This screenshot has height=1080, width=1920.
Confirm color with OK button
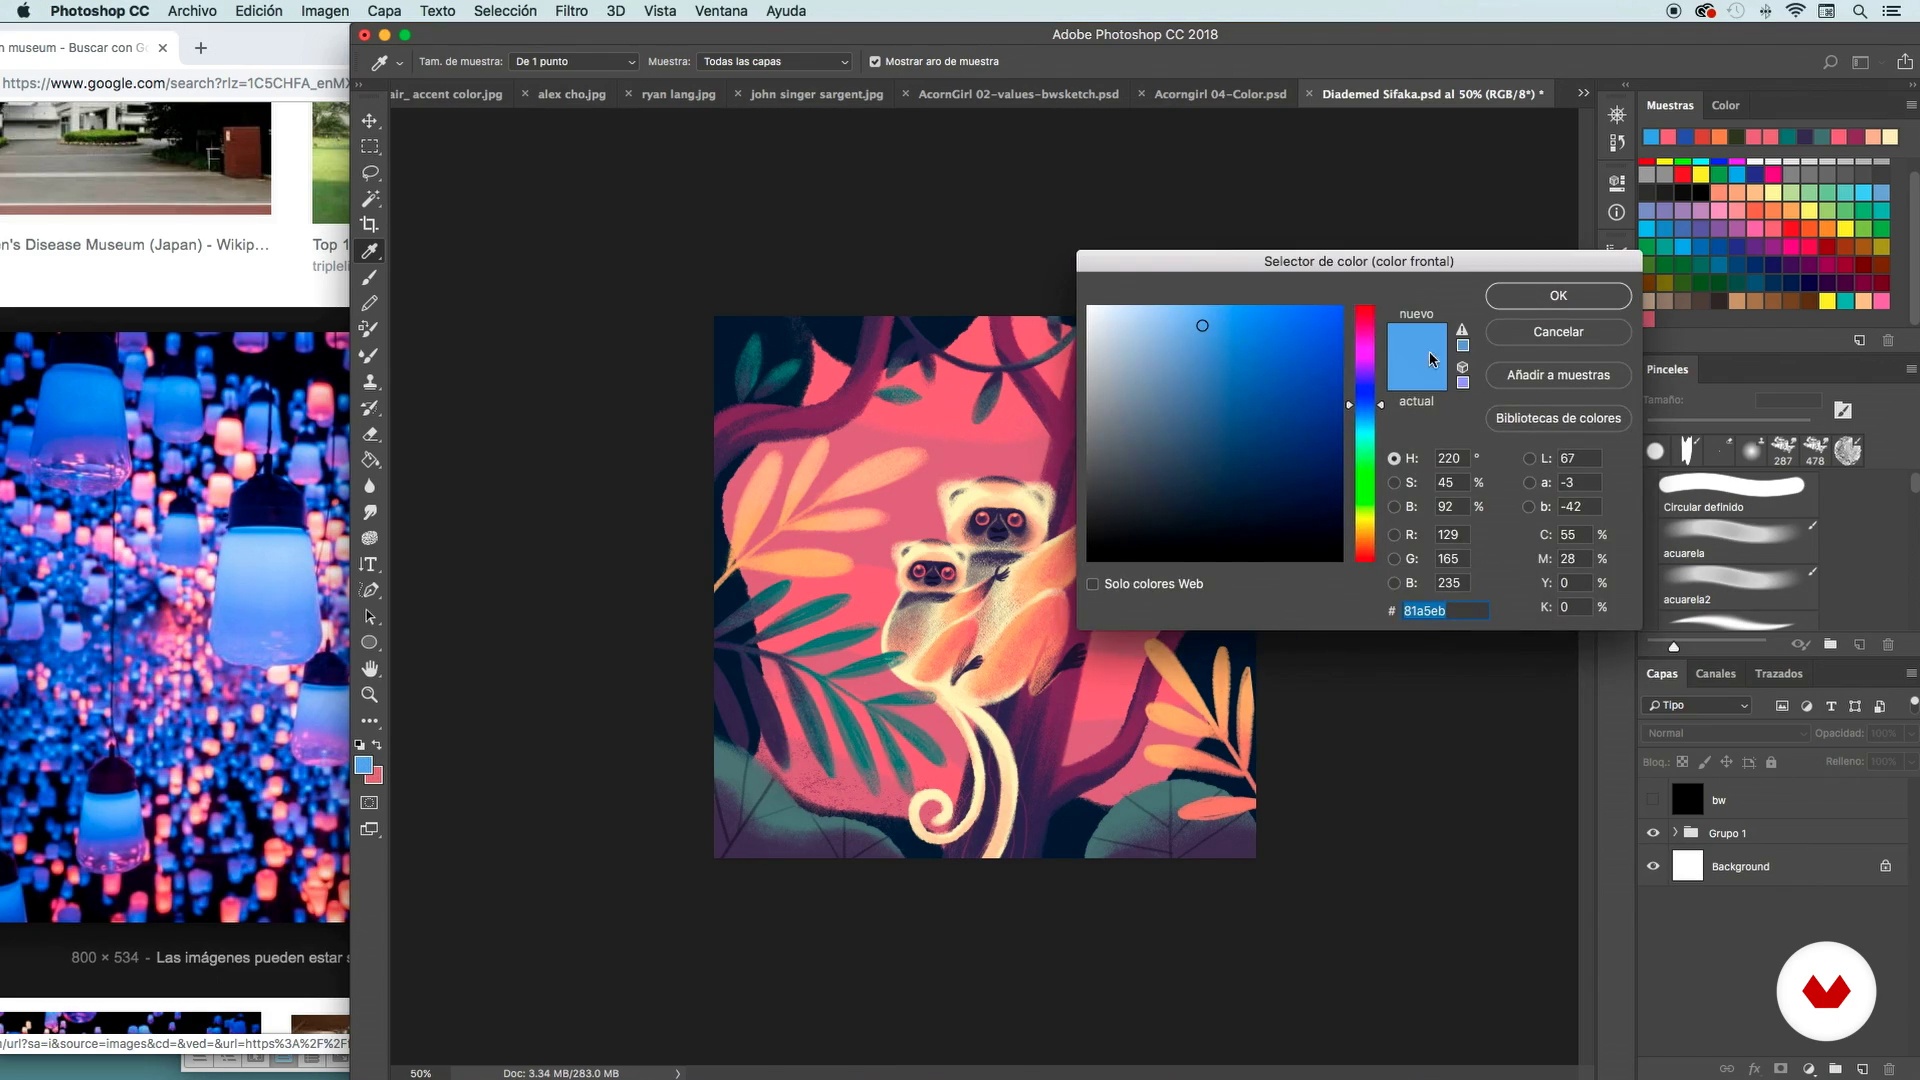(x=1558, y=296)
